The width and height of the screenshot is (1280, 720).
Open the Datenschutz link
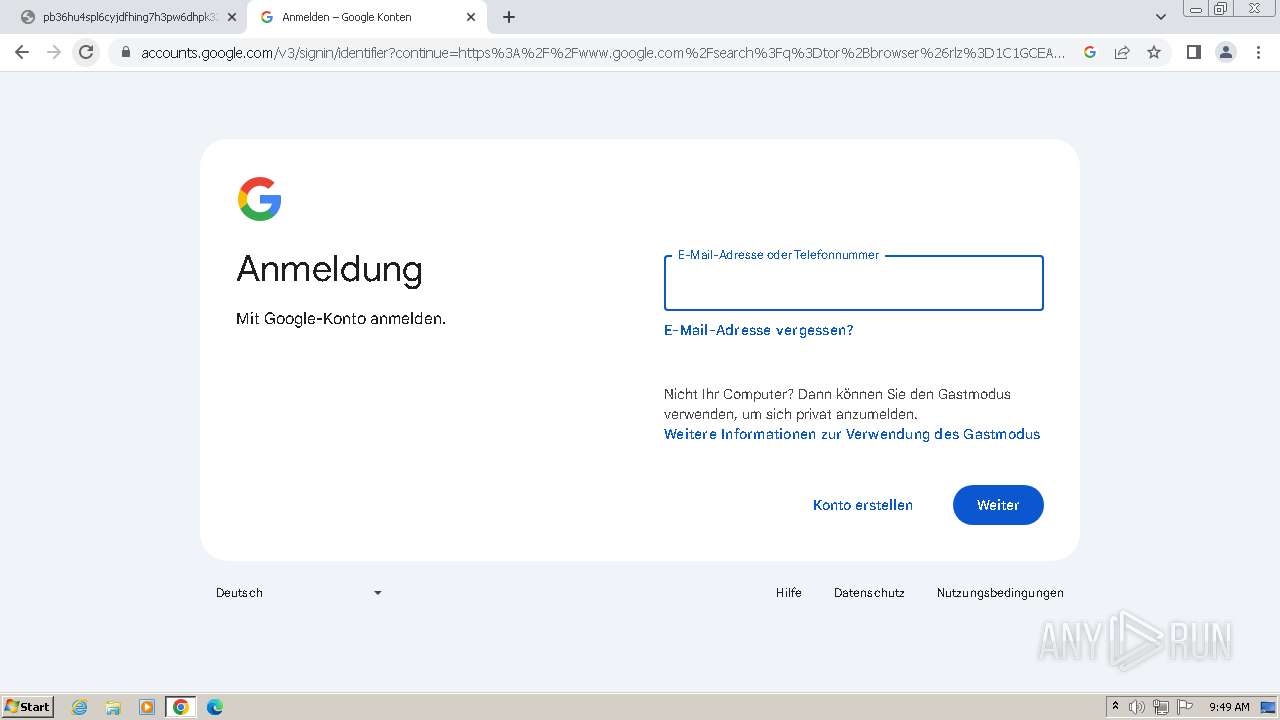pos(869,593)
